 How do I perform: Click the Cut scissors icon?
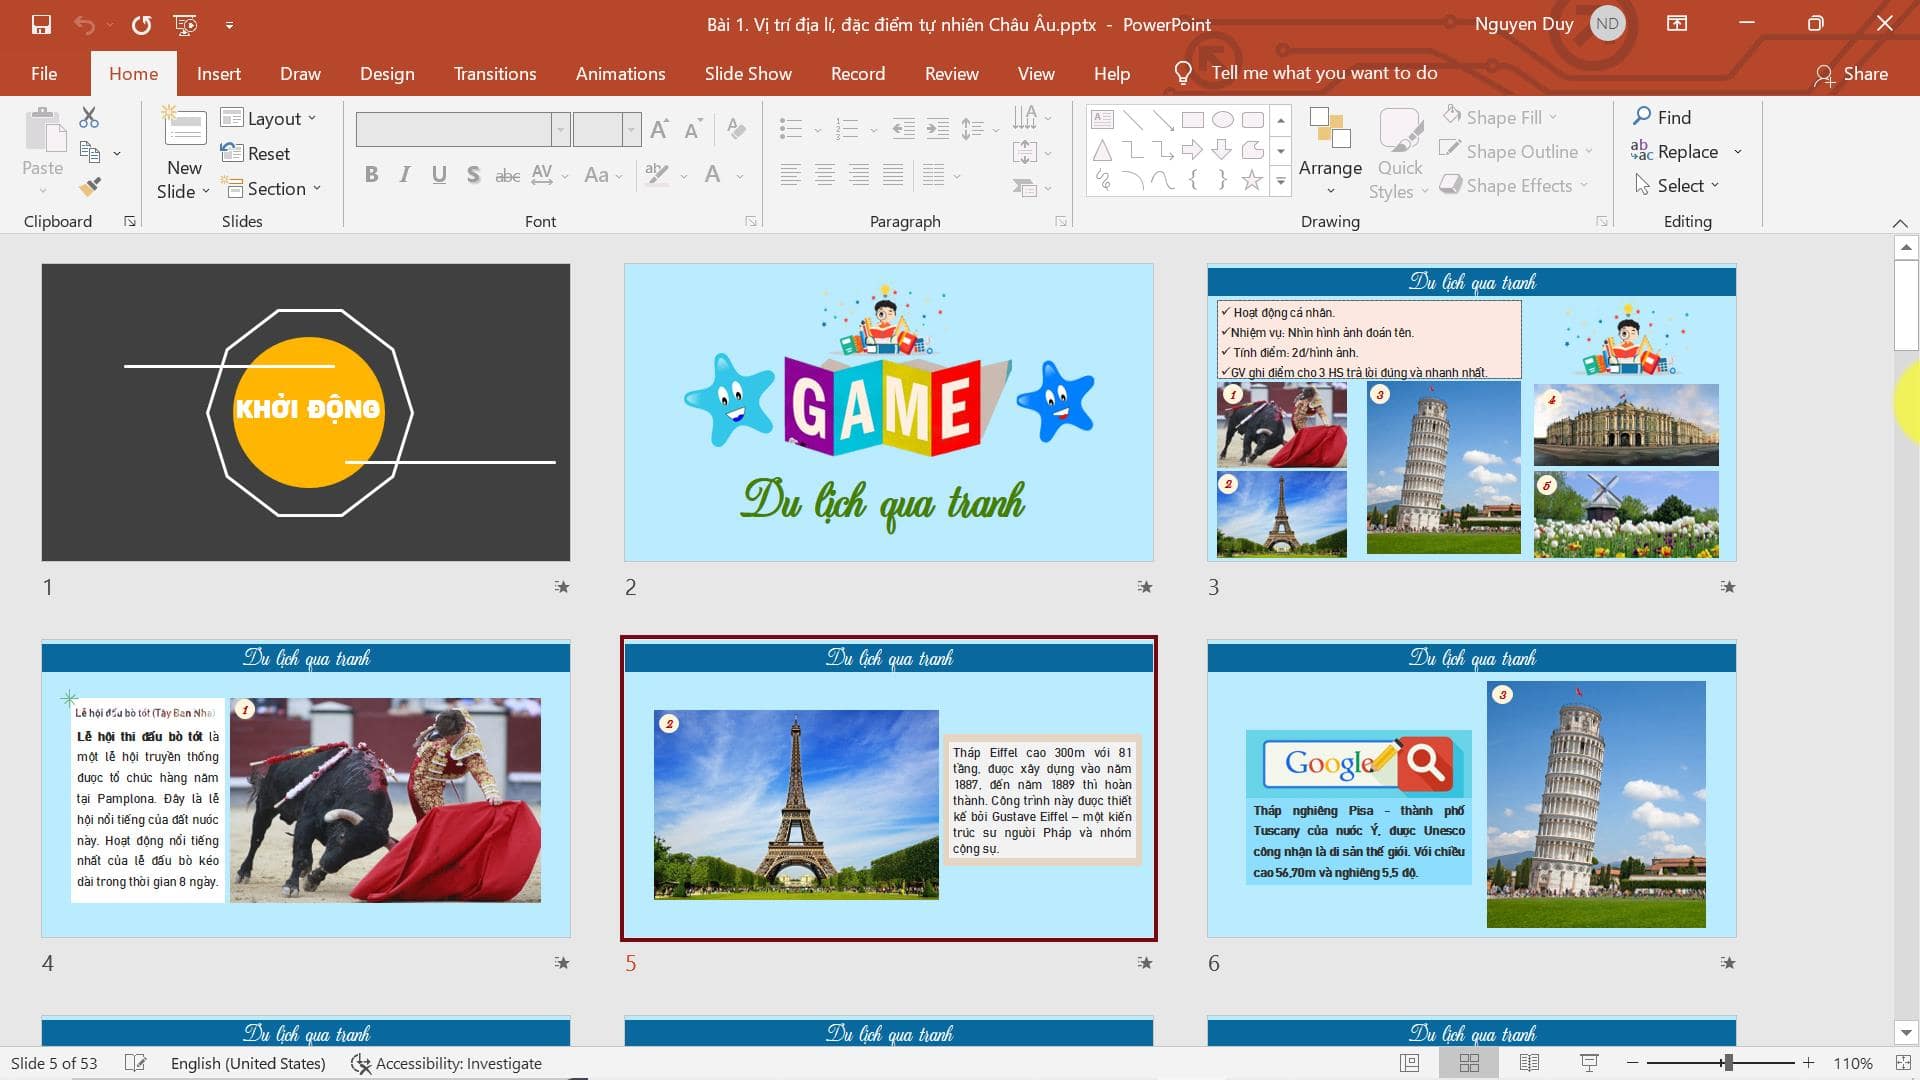[x=89, y=117]
